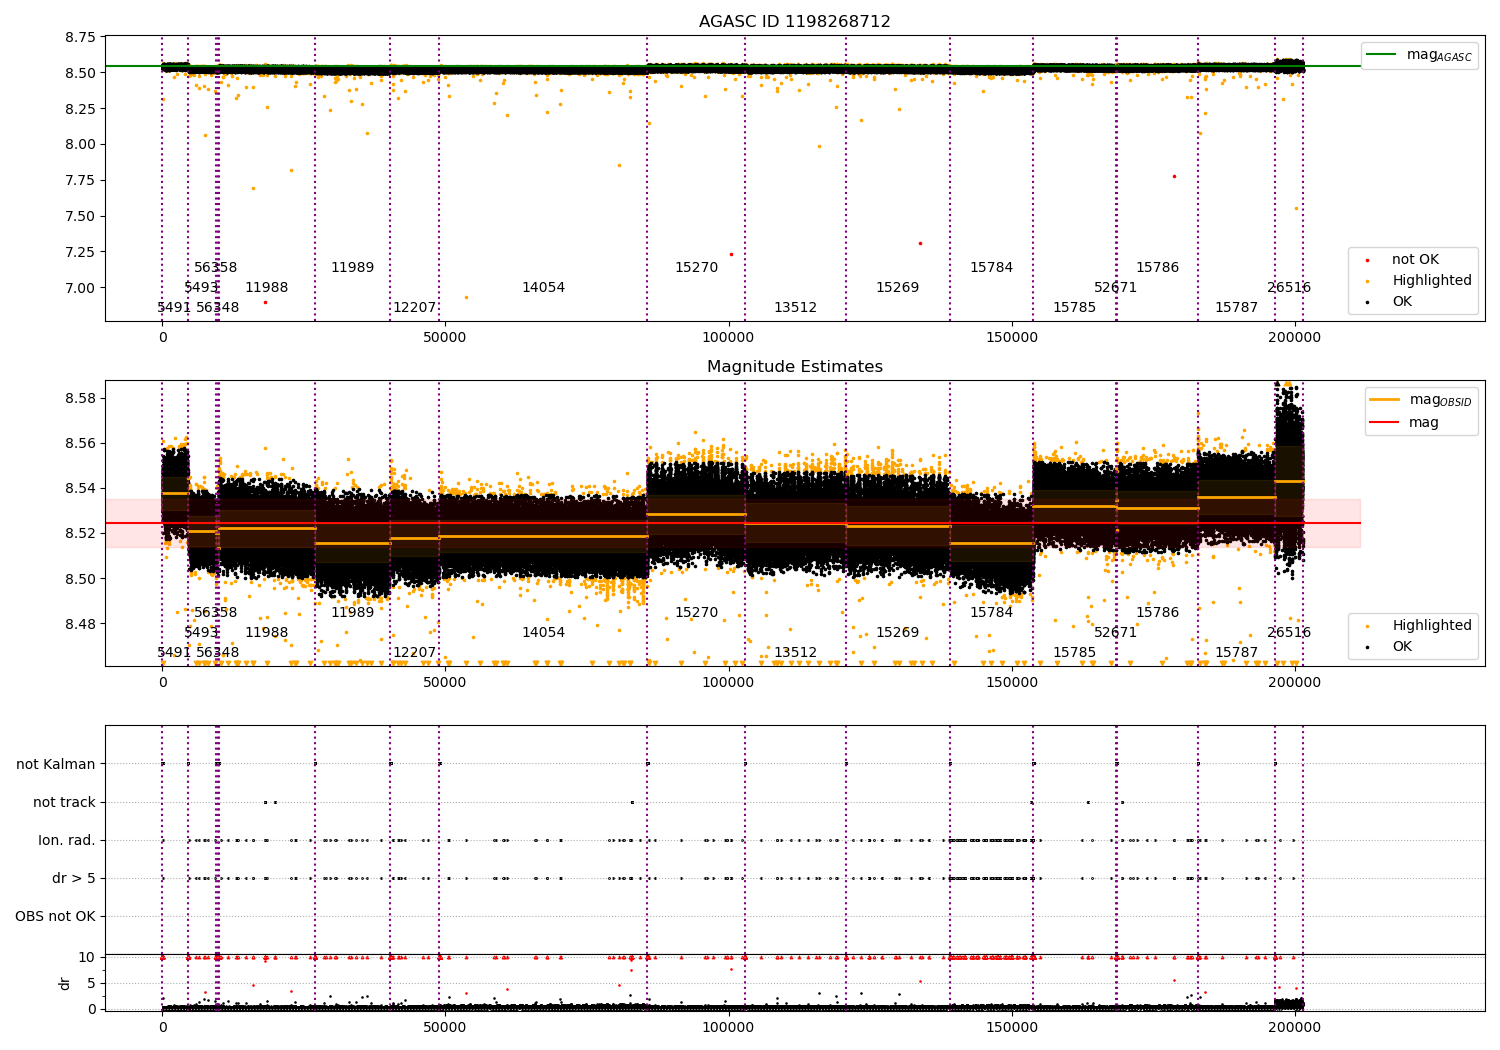Click obsid label 13512 in top plot
The image size is (1500, 1050).
coord(796,308)
